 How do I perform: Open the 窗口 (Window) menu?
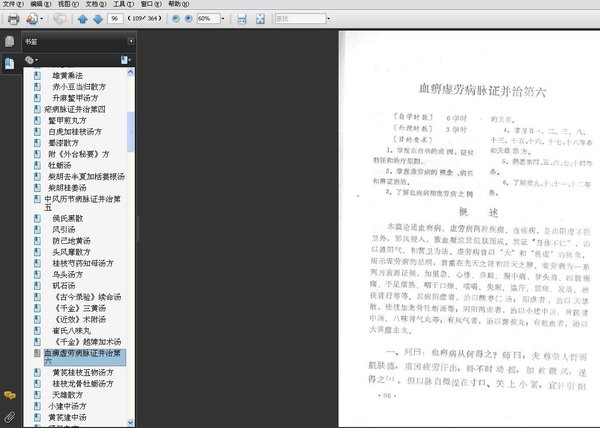point(151,4)
